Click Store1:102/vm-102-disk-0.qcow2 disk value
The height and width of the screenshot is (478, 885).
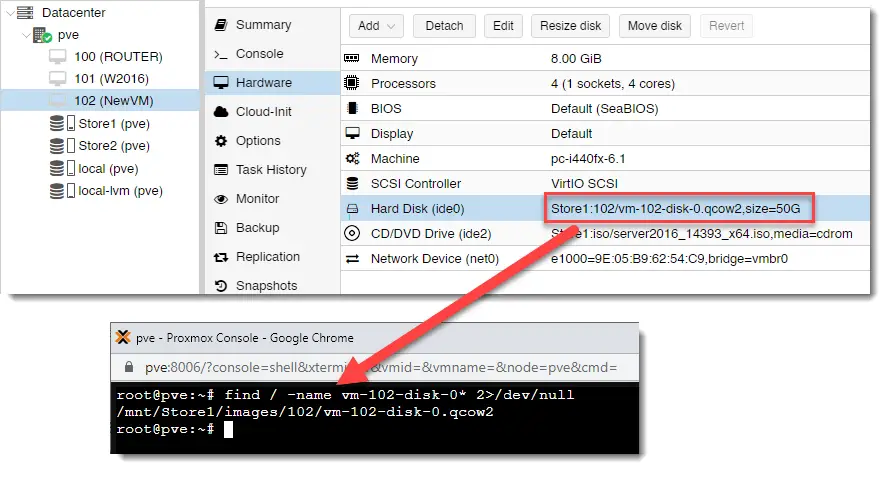(x=676, y=209)
